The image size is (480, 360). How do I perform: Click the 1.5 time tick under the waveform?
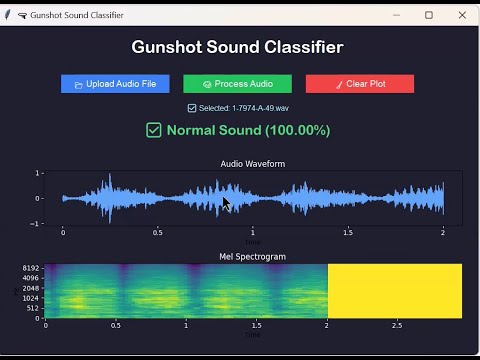tap(348, 232)
